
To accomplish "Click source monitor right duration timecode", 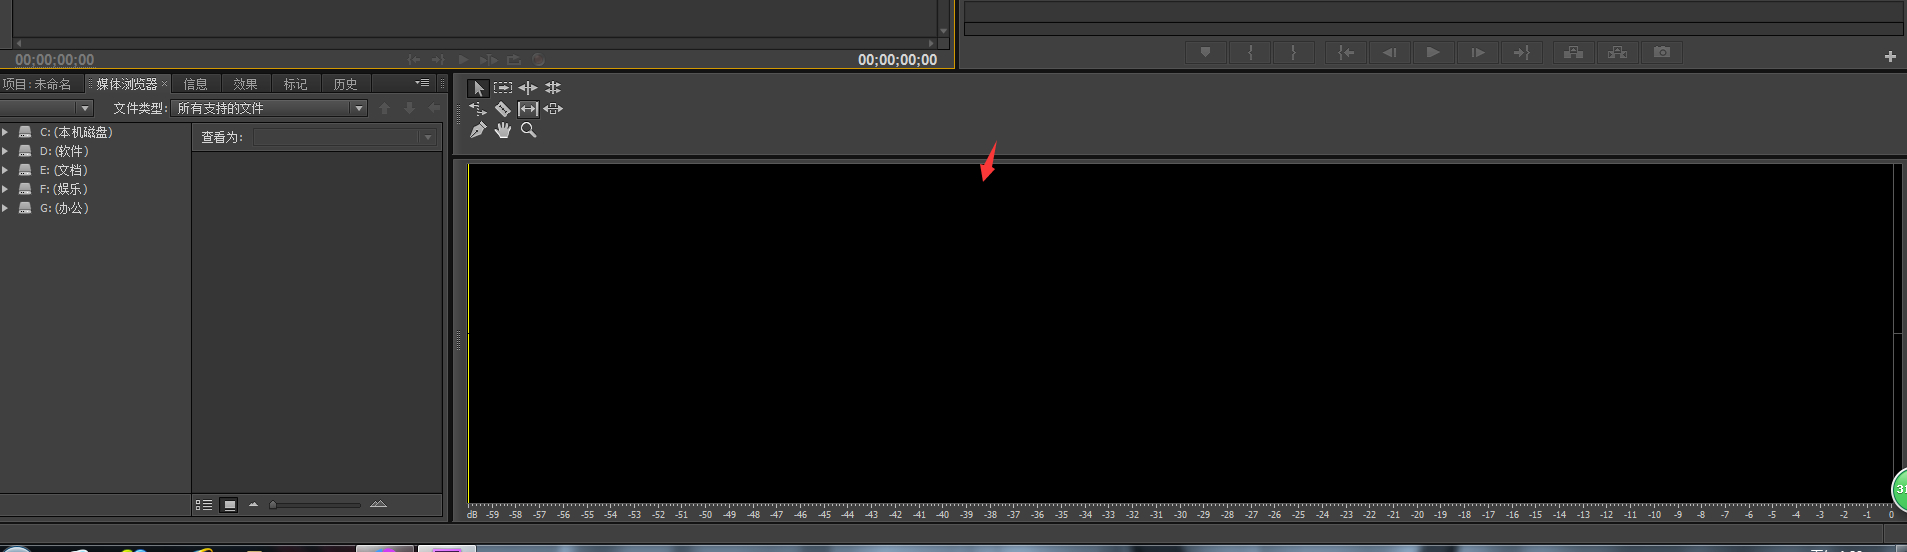I will coord(897,60).
